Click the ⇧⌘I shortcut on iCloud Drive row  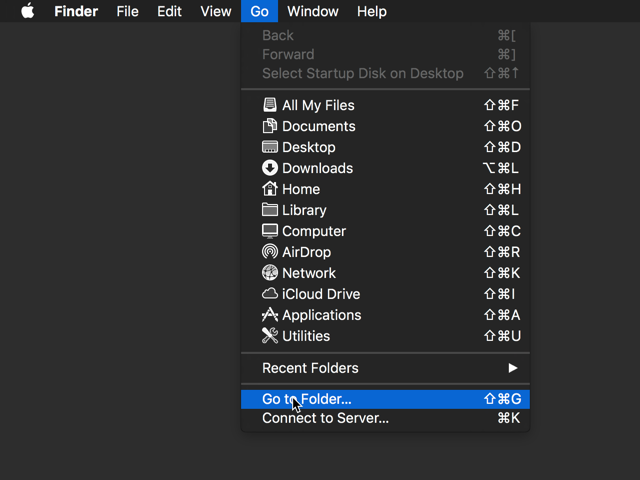(x=500, y=294)
